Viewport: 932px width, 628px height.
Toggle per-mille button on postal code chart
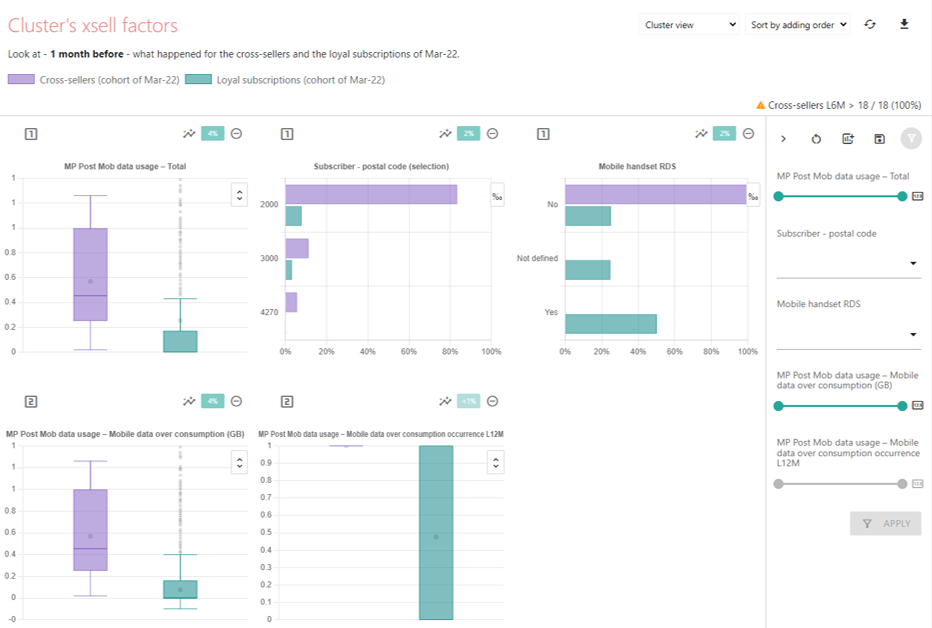tap(497, 195)
